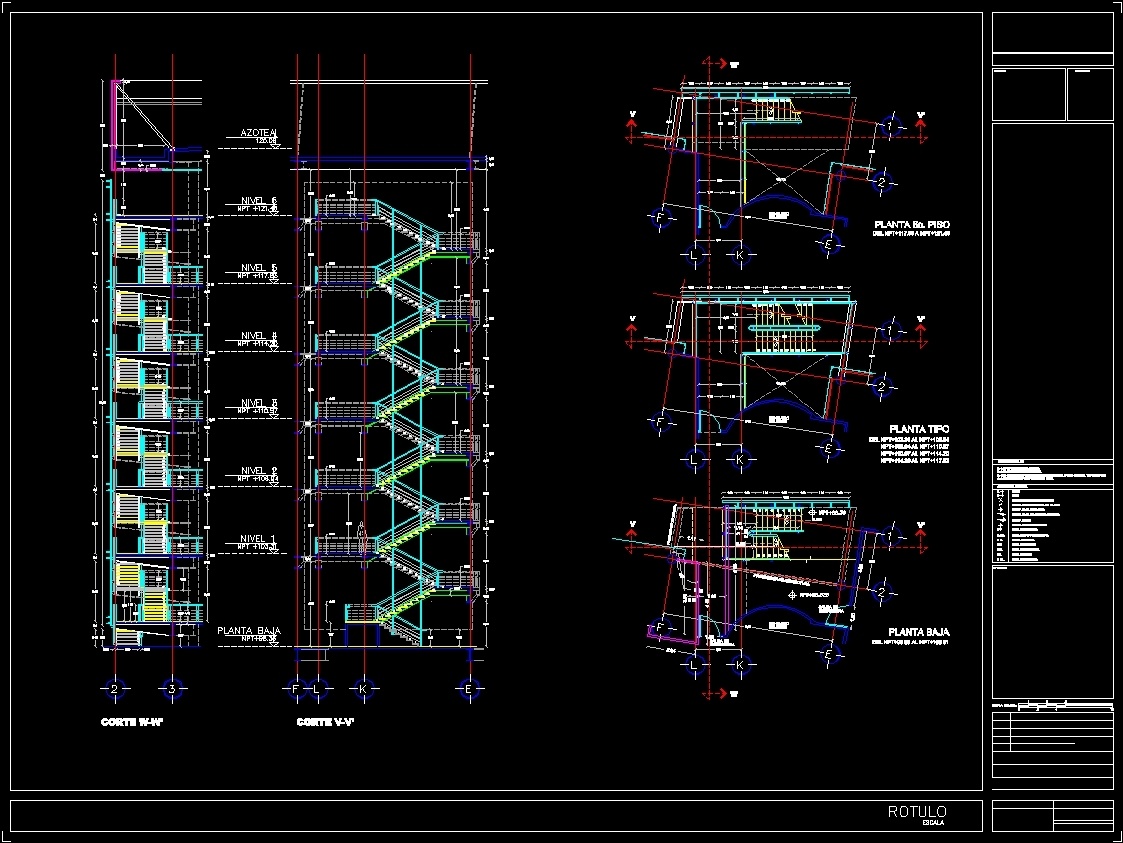Pick the NIVEL 5 level label
Viewport: 1123px width, 843px height.
259,269
